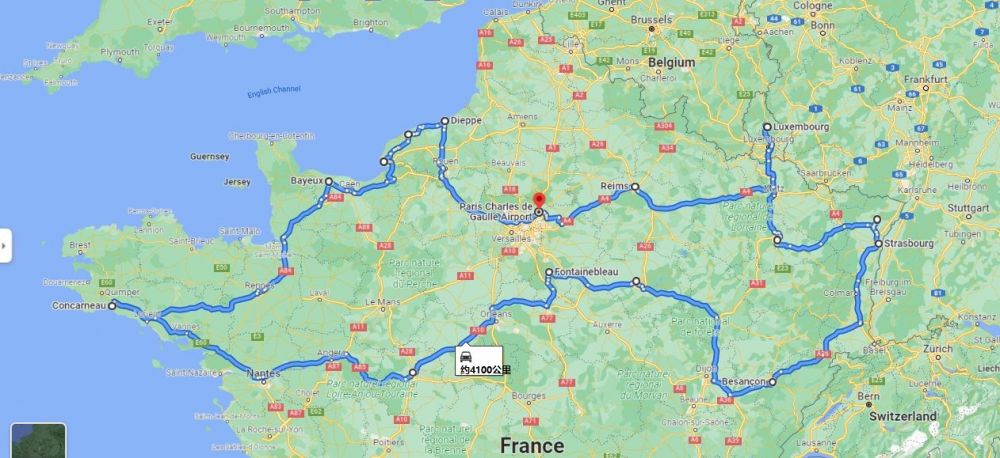This screenshot has height=458, width=1000.
Task: Click the Frankfurt city label
Action: (x=925, y=80)
